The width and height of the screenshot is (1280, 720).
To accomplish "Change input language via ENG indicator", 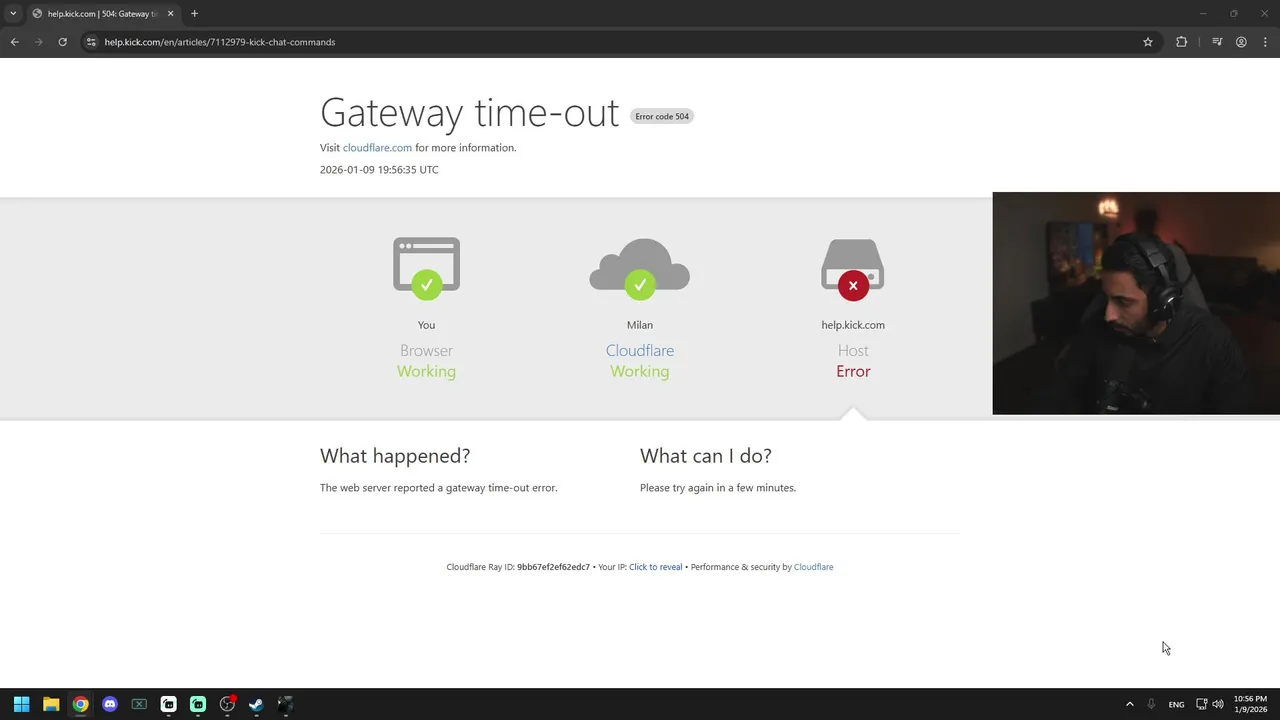I will [1176, 704].
